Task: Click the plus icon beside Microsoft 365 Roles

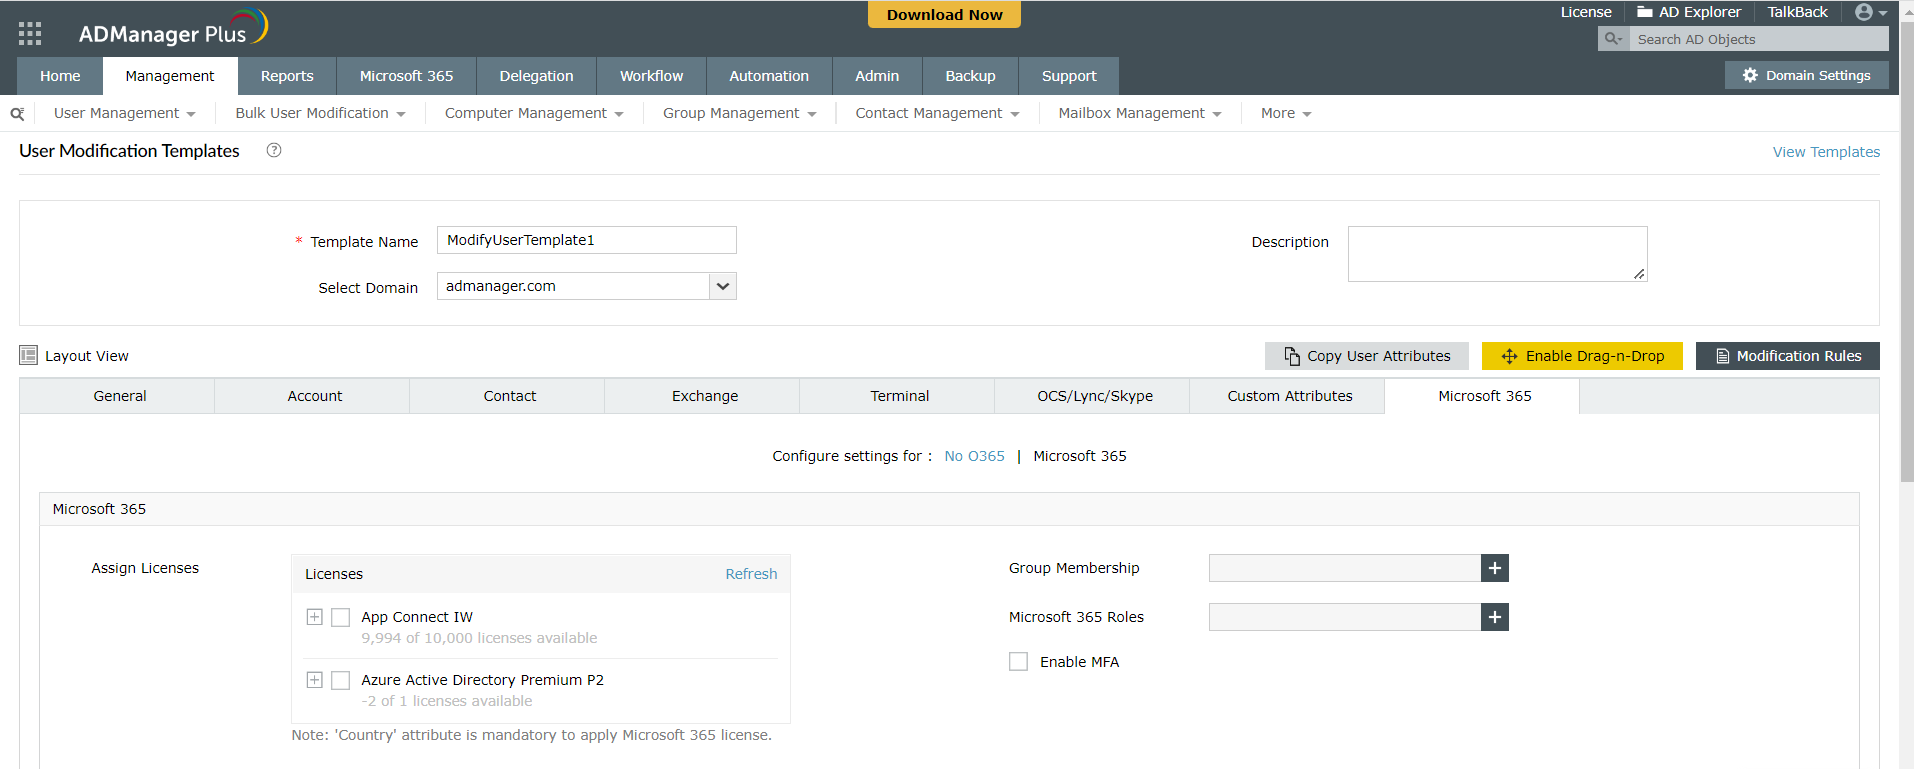Action: click(x=1494, y=617)
